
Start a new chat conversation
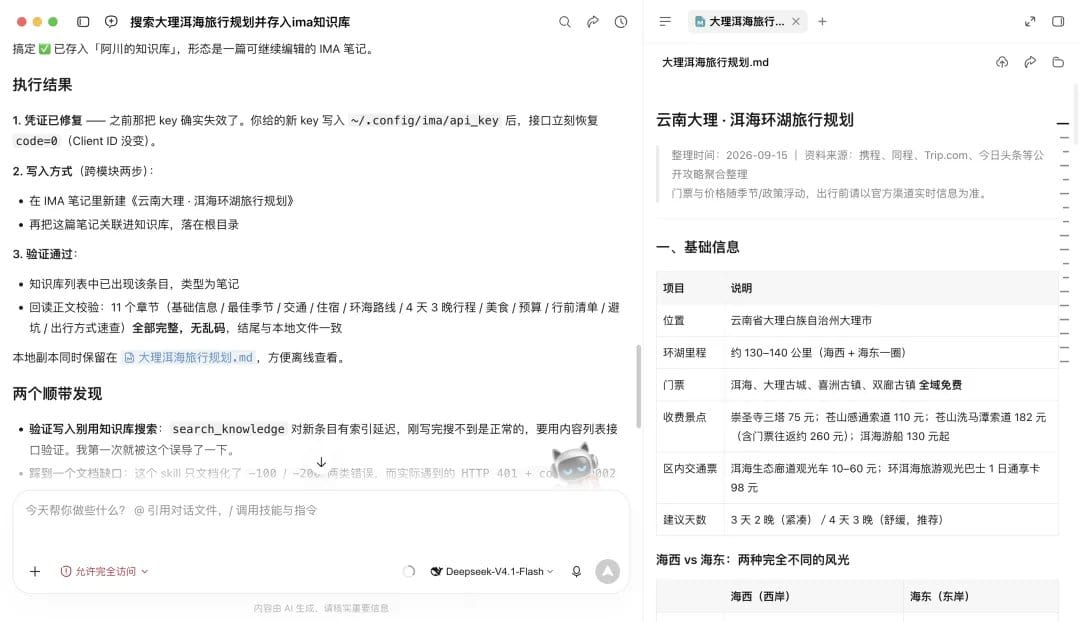point(111,22)
